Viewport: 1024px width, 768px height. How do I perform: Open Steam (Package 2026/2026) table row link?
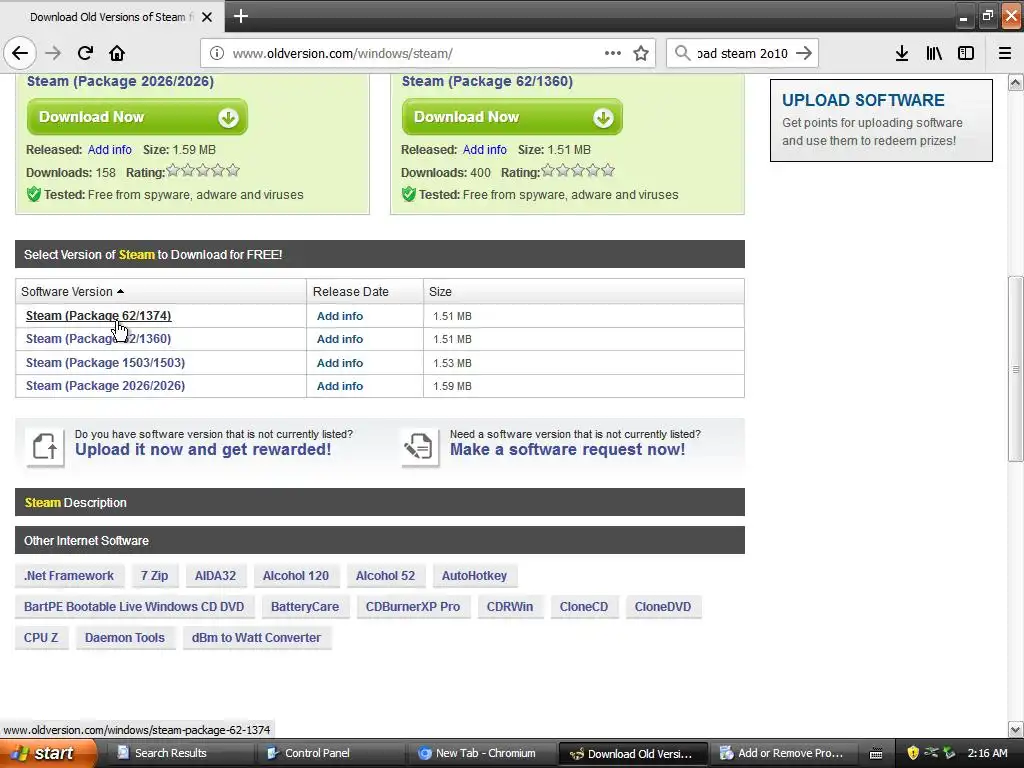[x=105, y=385]
